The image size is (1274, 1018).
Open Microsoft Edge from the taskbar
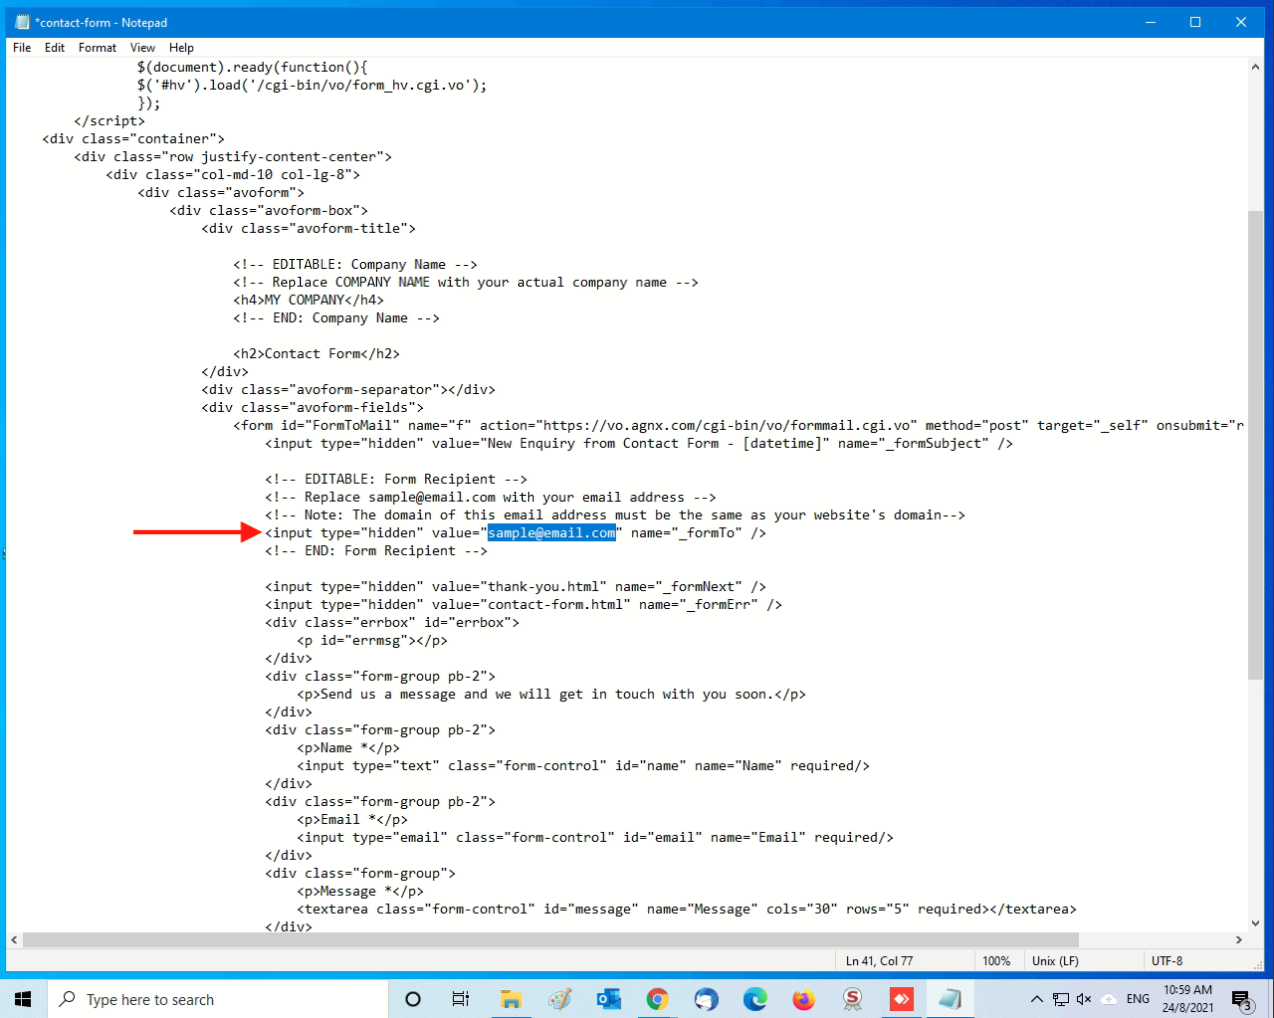(755, 999)
